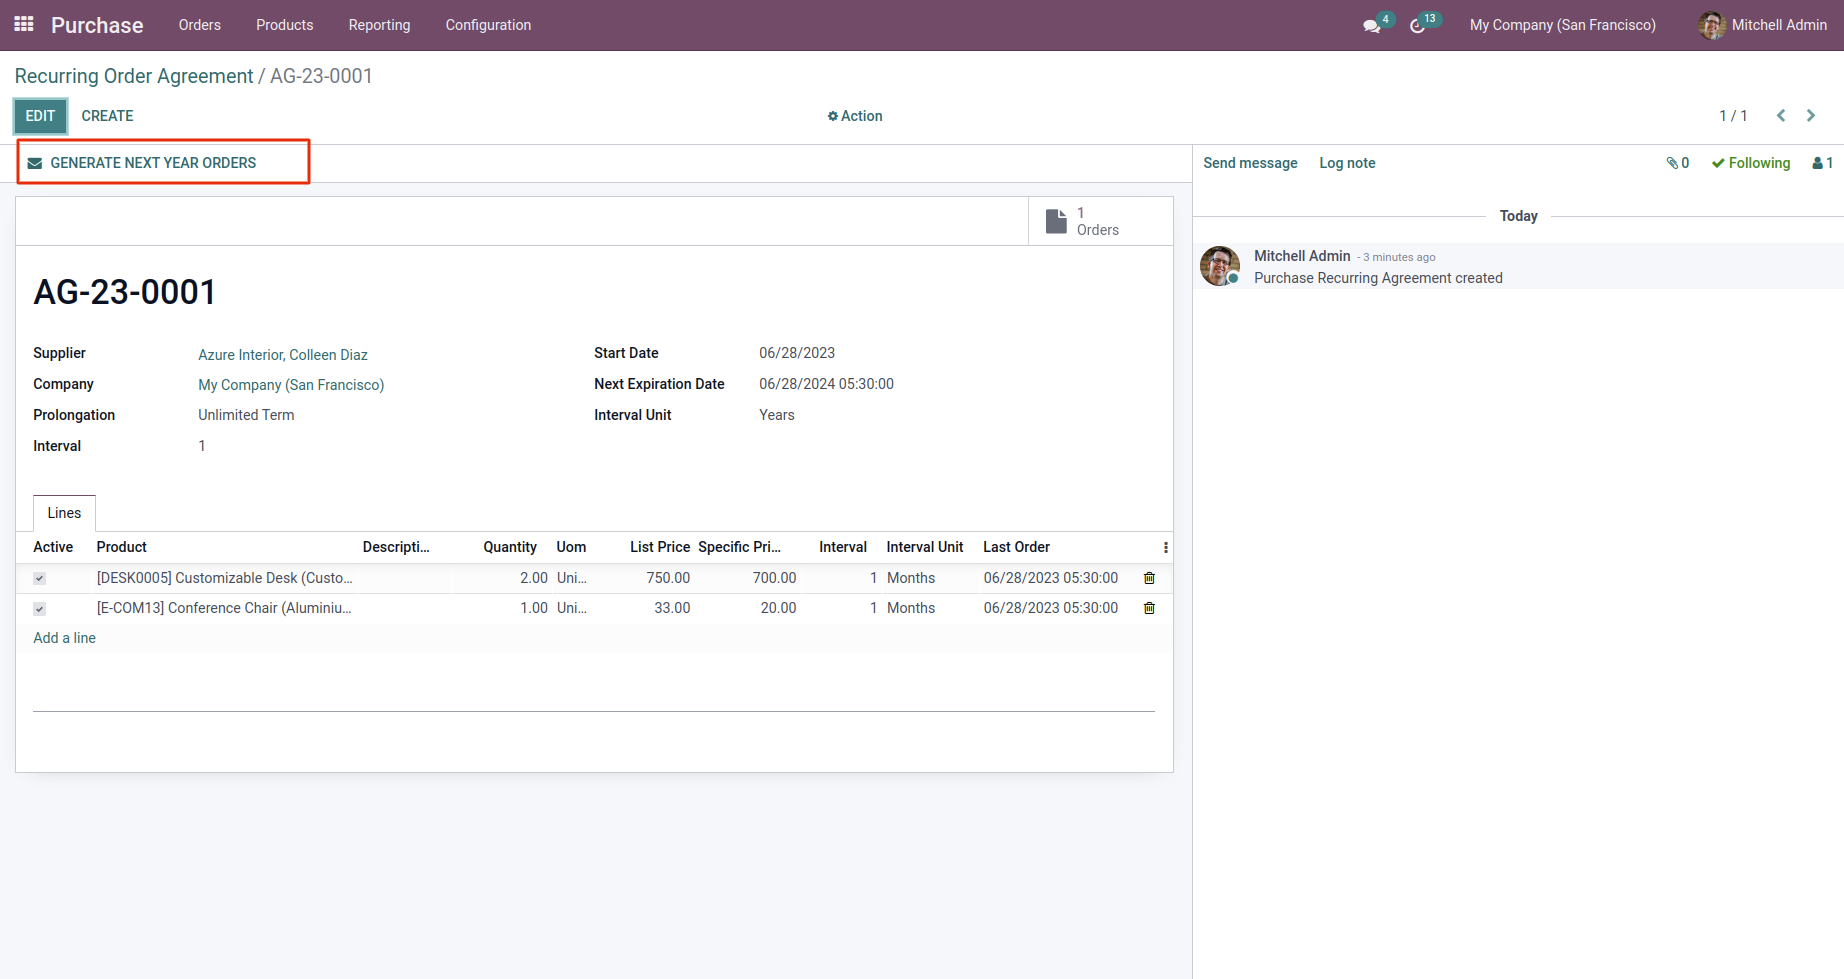
Task: Toggle Active checkbox for Conference Chair
Action: click(x=40, y=609)
